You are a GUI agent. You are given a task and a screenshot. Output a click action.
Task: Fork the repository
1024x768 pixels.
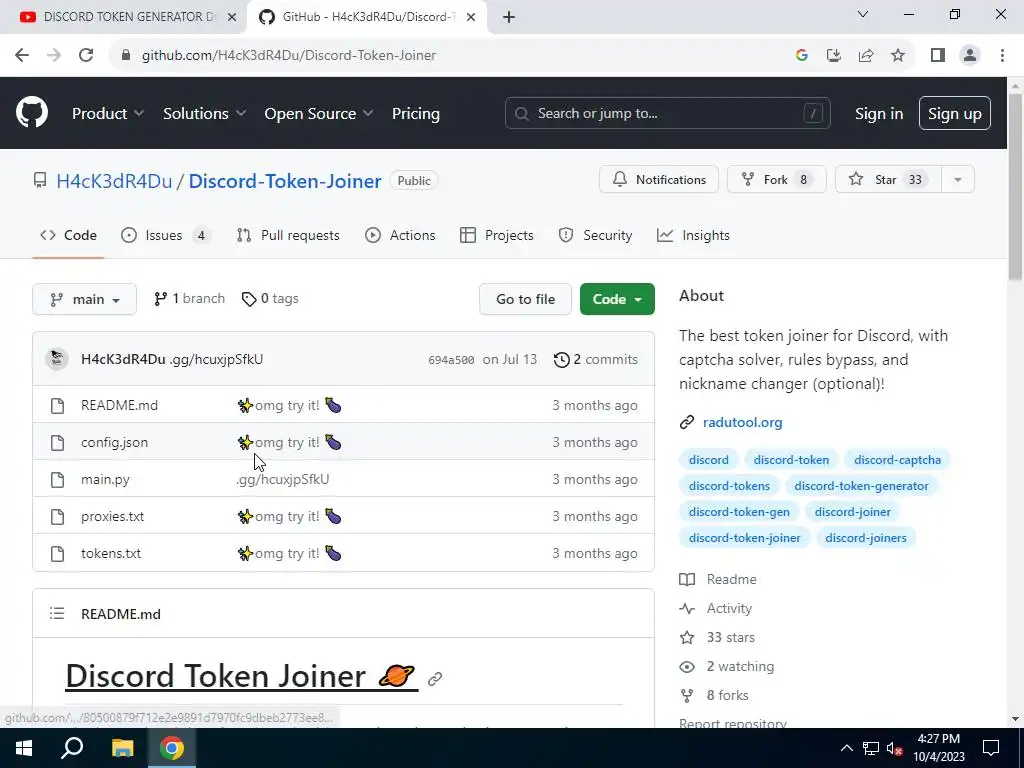point(776,180)
